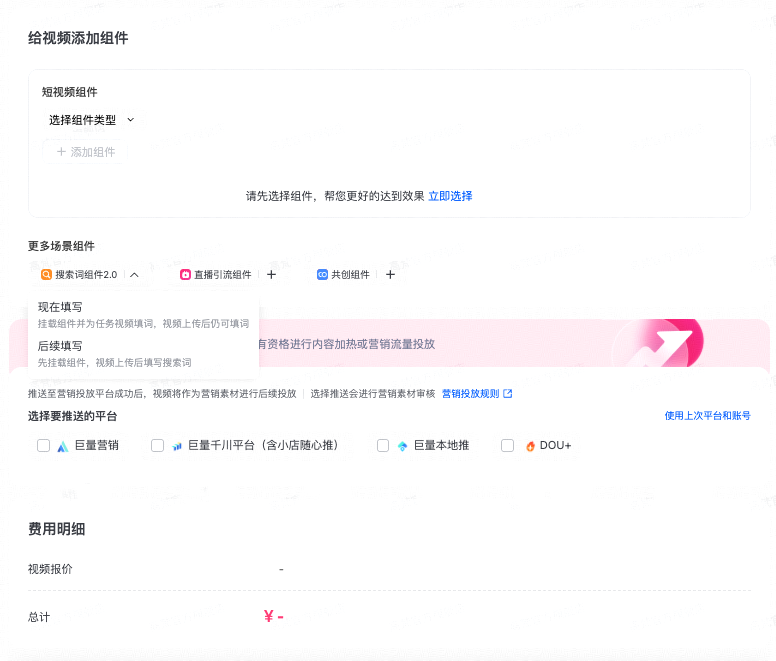
Task: Click the 短视频组件 heading
Action: point(69,92)
